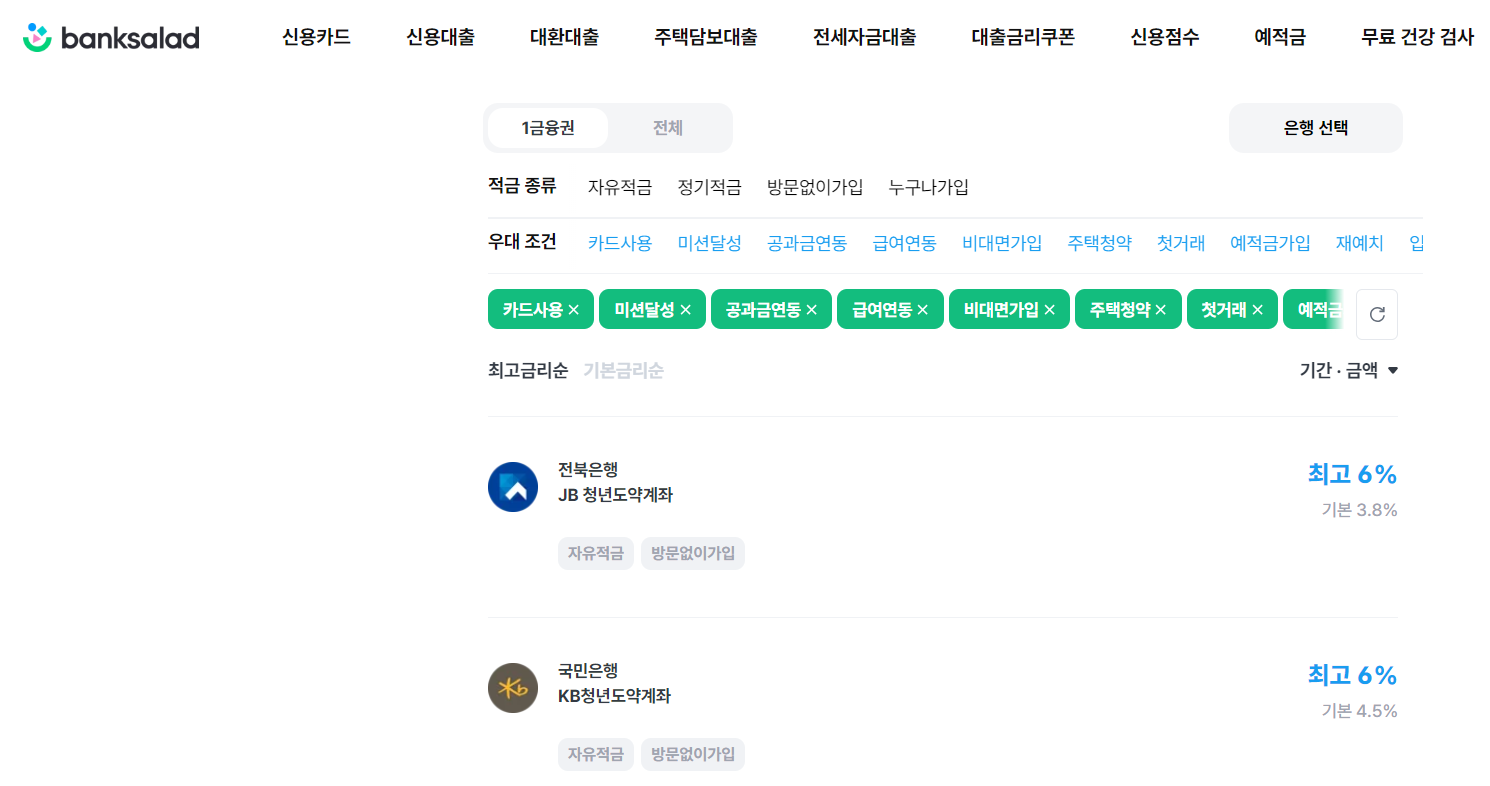Click the 전북은행 bank name
The image size is (1490, 786).
(588, 470)
